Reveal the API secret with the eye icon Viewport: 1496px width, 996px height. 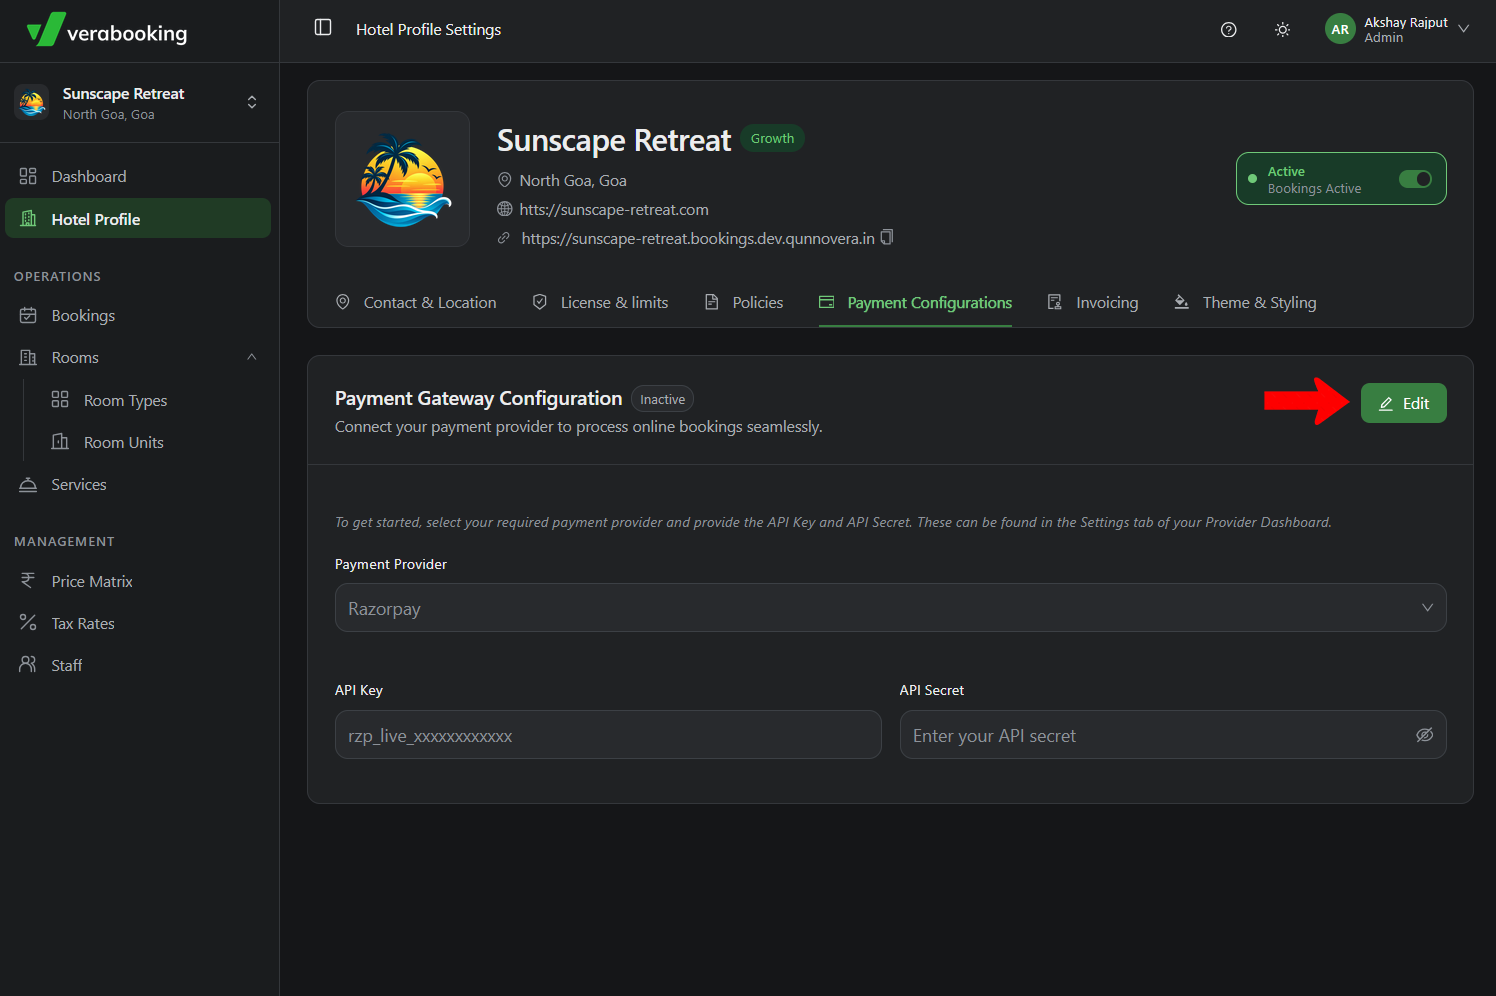(1425, 735)
